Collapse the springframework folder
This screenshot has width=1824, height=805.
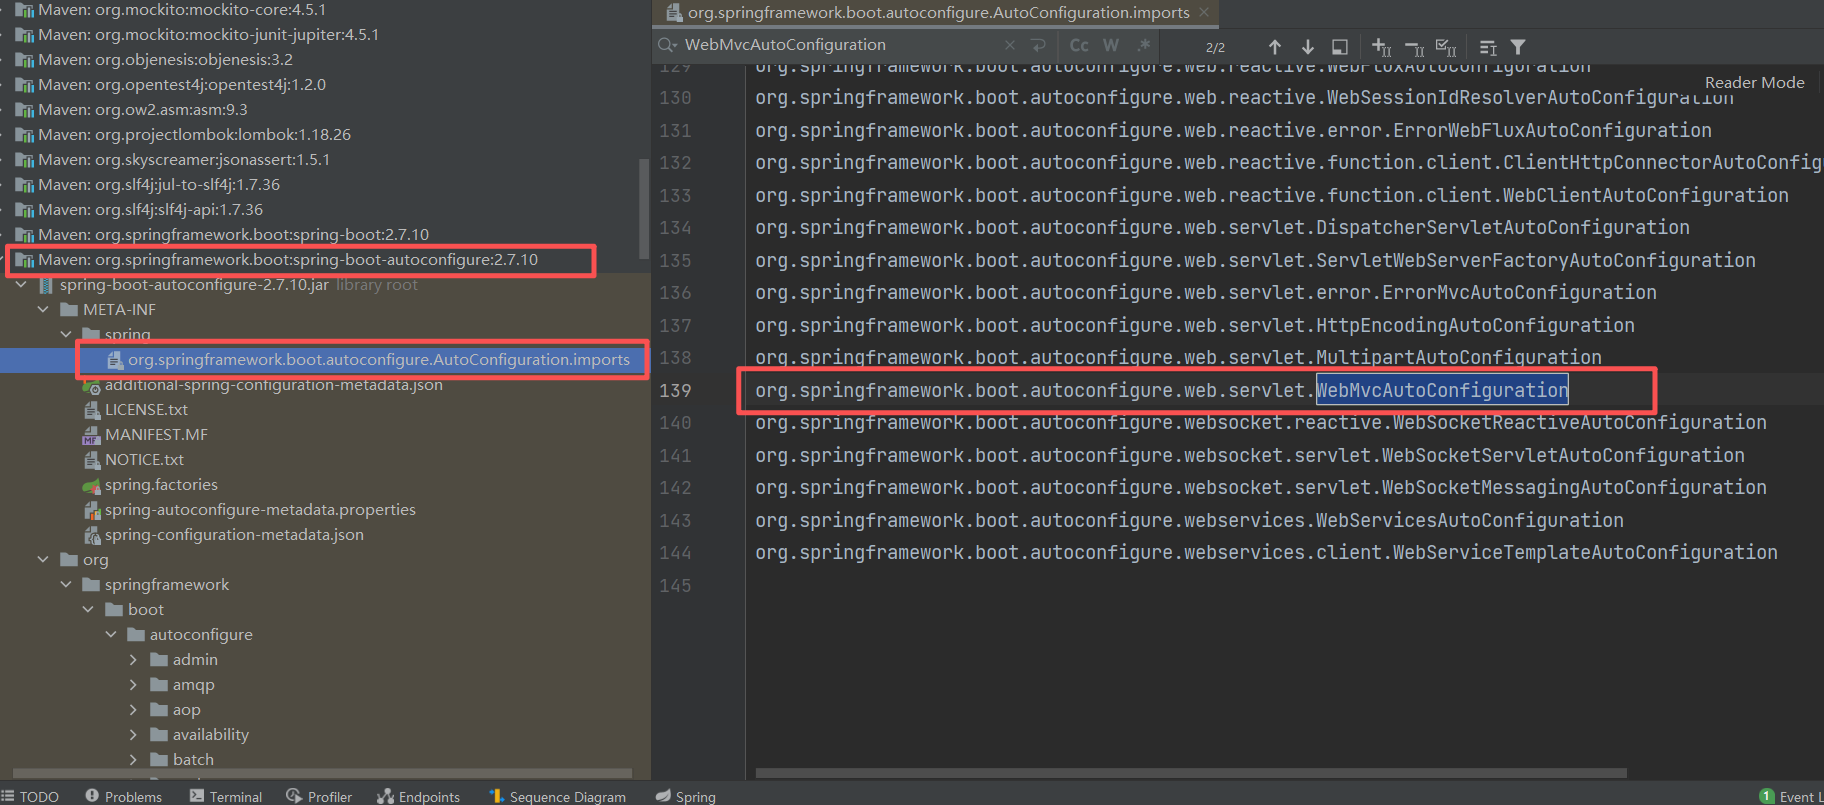pyautogui.click(x=66, y=585)
